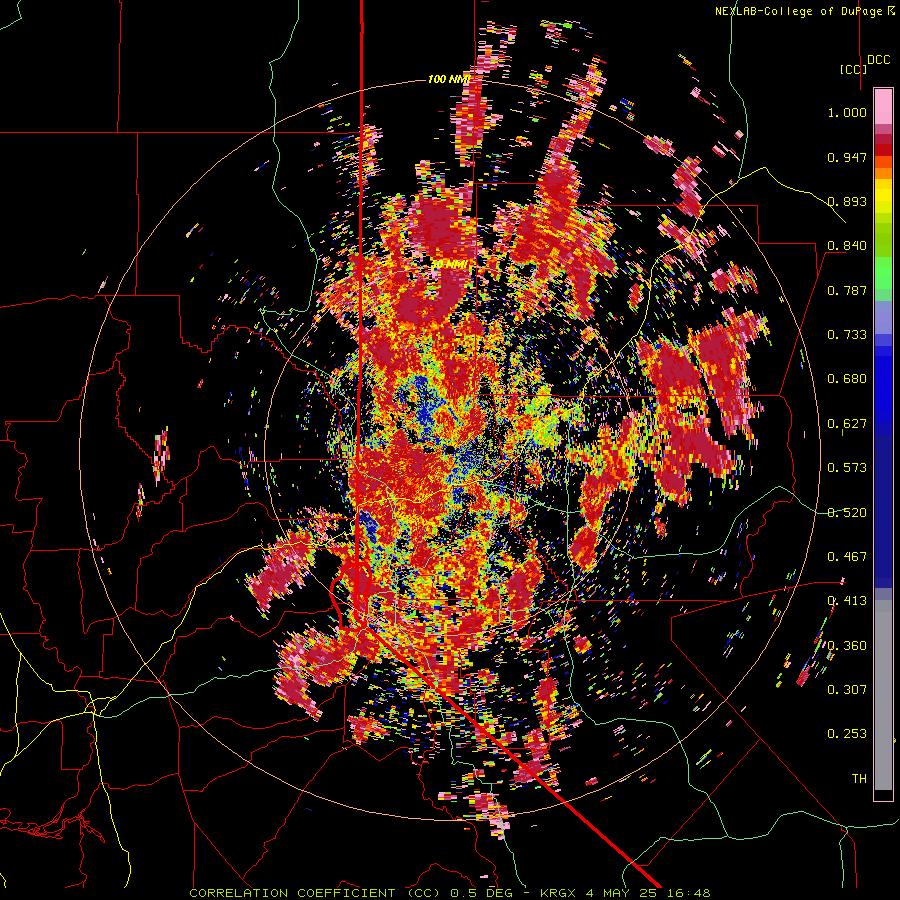Screen dimensions: 900x900
Task: Select the 0.253 scale value
Action: point(847,734)
